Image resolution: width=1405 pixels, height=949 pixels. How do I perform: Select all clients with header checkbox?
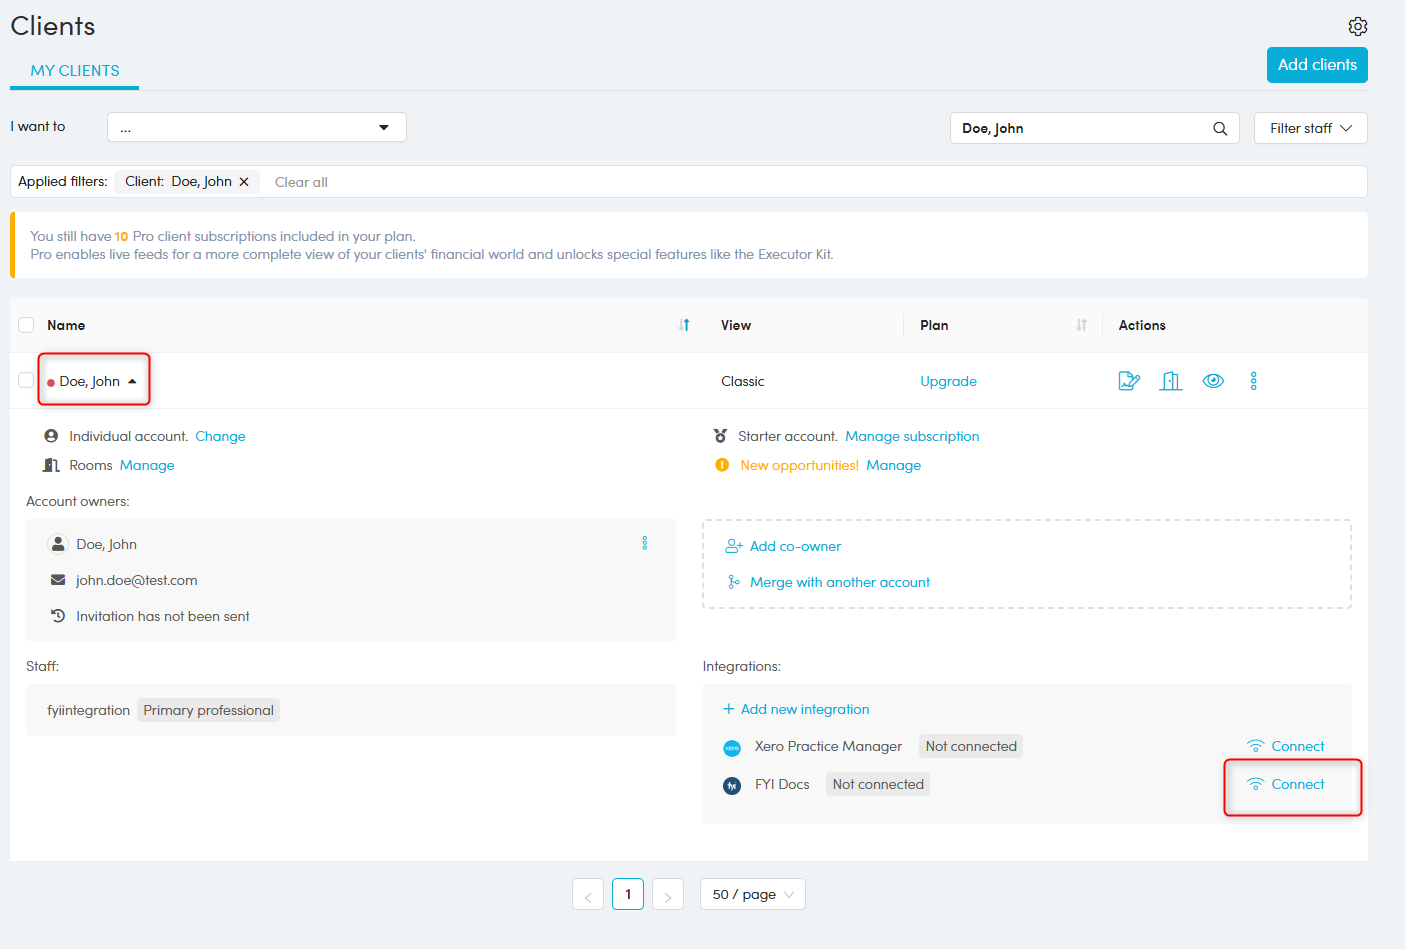click(x=26, y=325)
